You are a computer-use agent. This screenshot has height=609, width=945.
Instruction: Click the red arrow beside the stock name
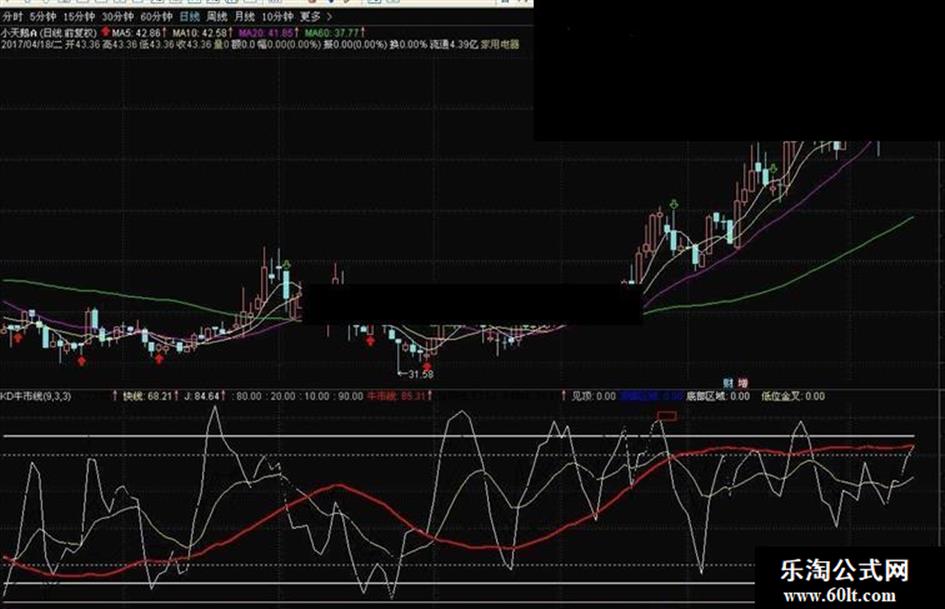tap(105, 32)
